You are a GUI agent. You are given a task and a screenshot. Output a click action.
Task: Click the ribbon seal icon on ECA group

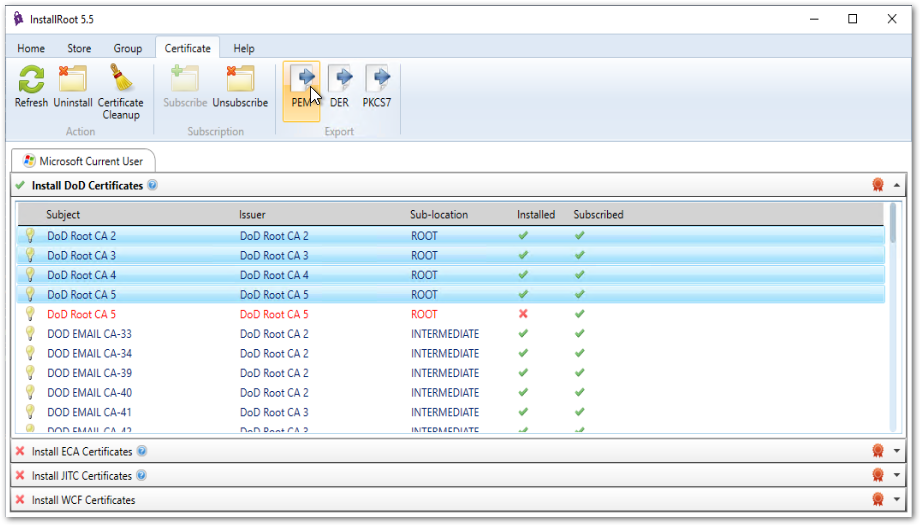pyautogui.click(x=878, y=451)
